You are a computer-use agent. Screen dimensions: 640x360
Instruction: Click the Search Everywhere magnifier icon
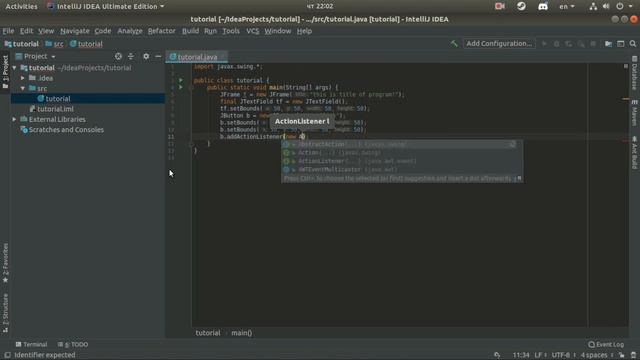click(633, 44)
